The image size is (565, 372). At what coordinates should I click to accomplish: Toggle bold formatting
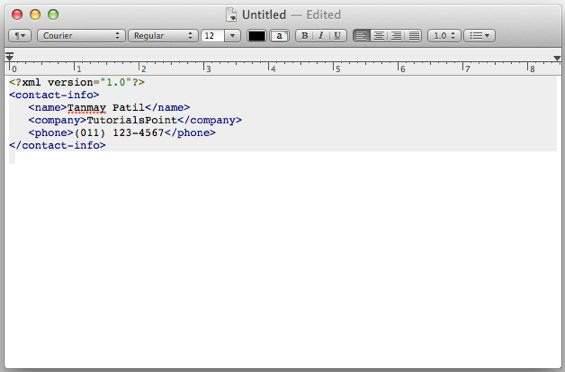click(304, 36)
